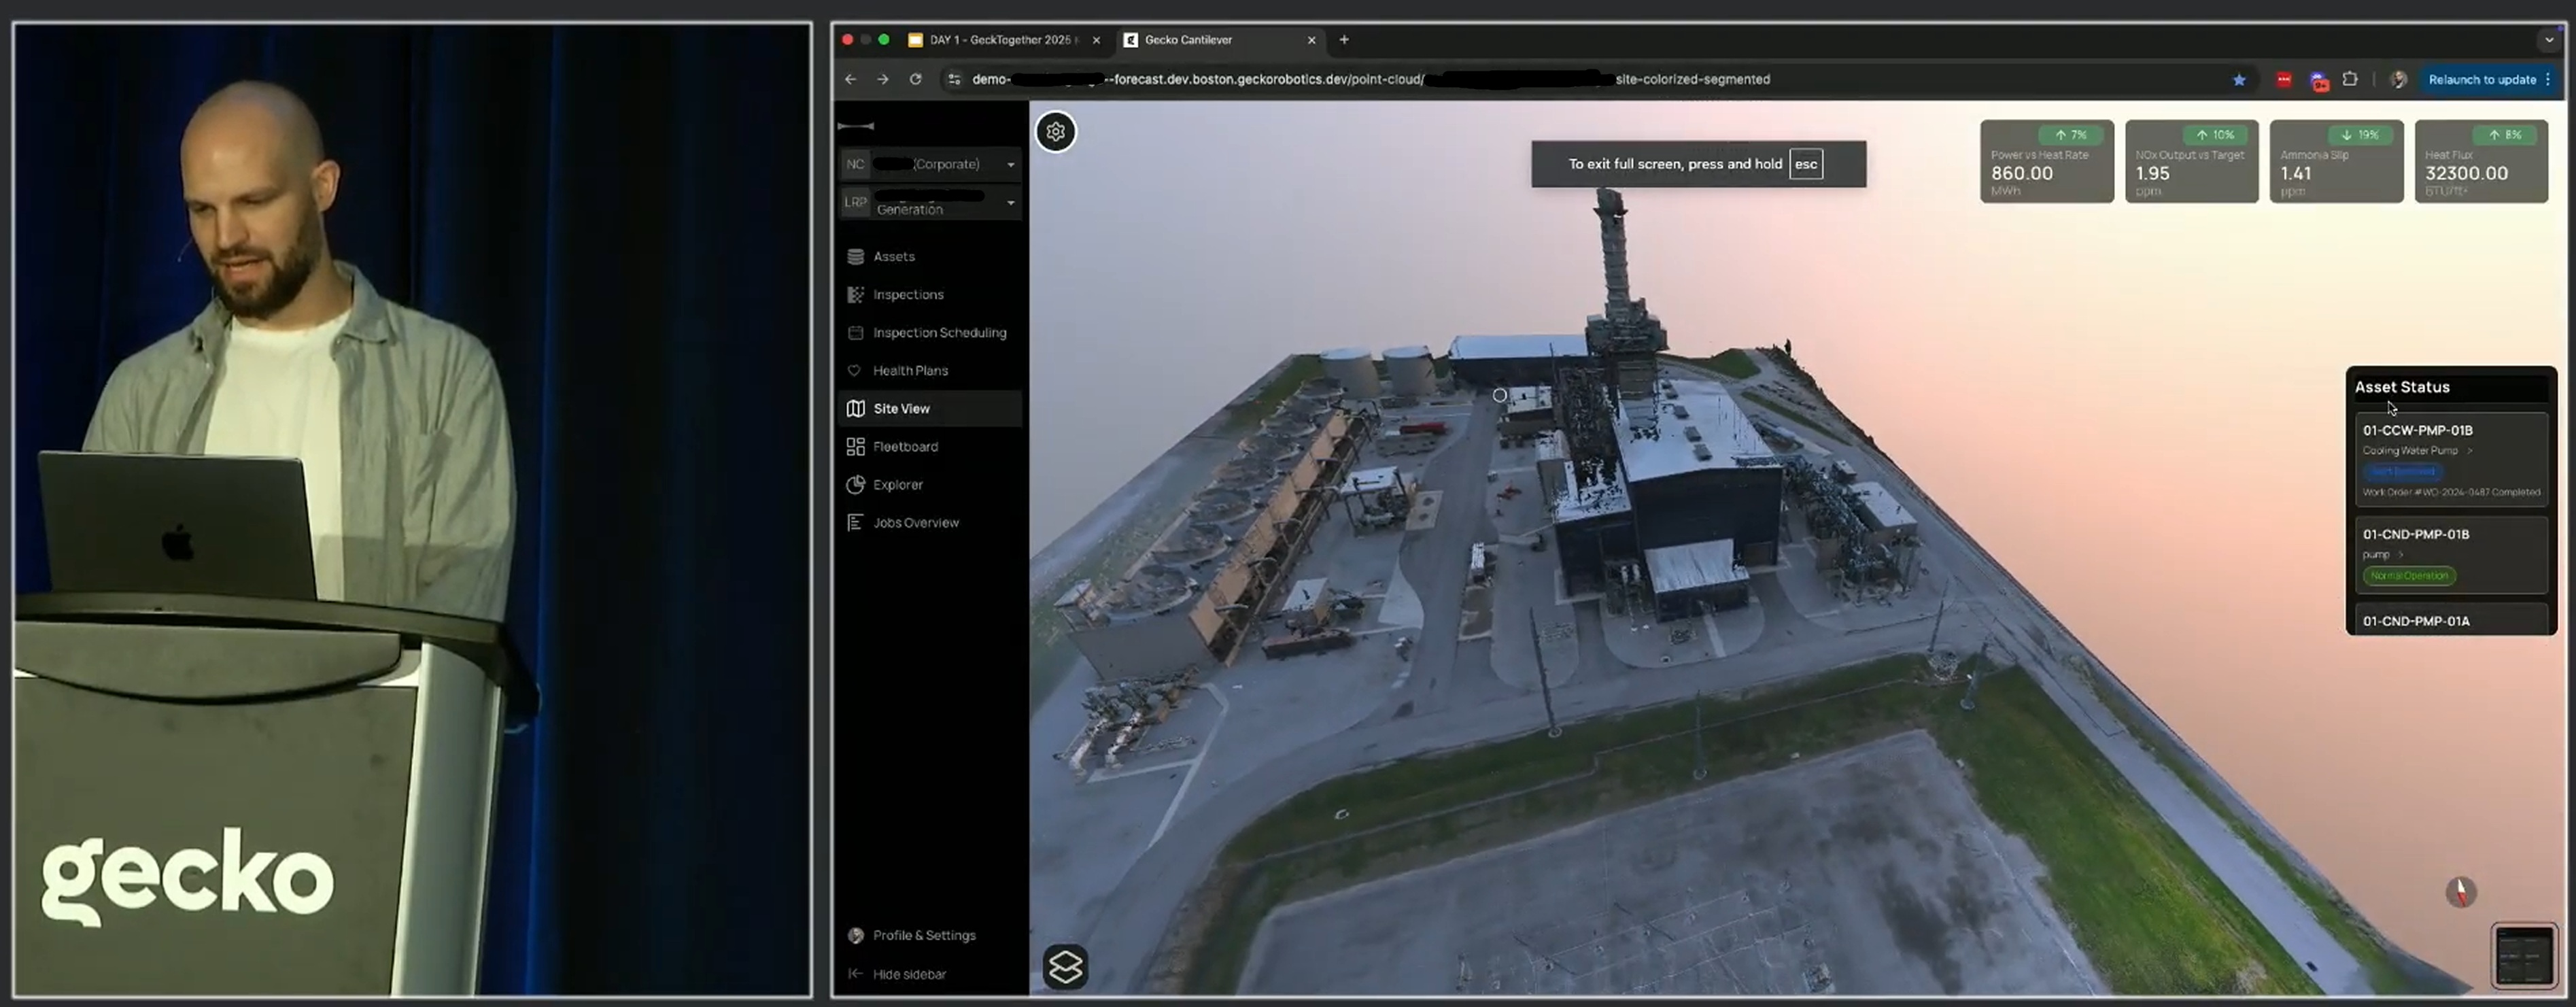Open Assets from the sidebar
Image resolution: width=2576 pixels, height=1007 pixels.
(893, 257)
